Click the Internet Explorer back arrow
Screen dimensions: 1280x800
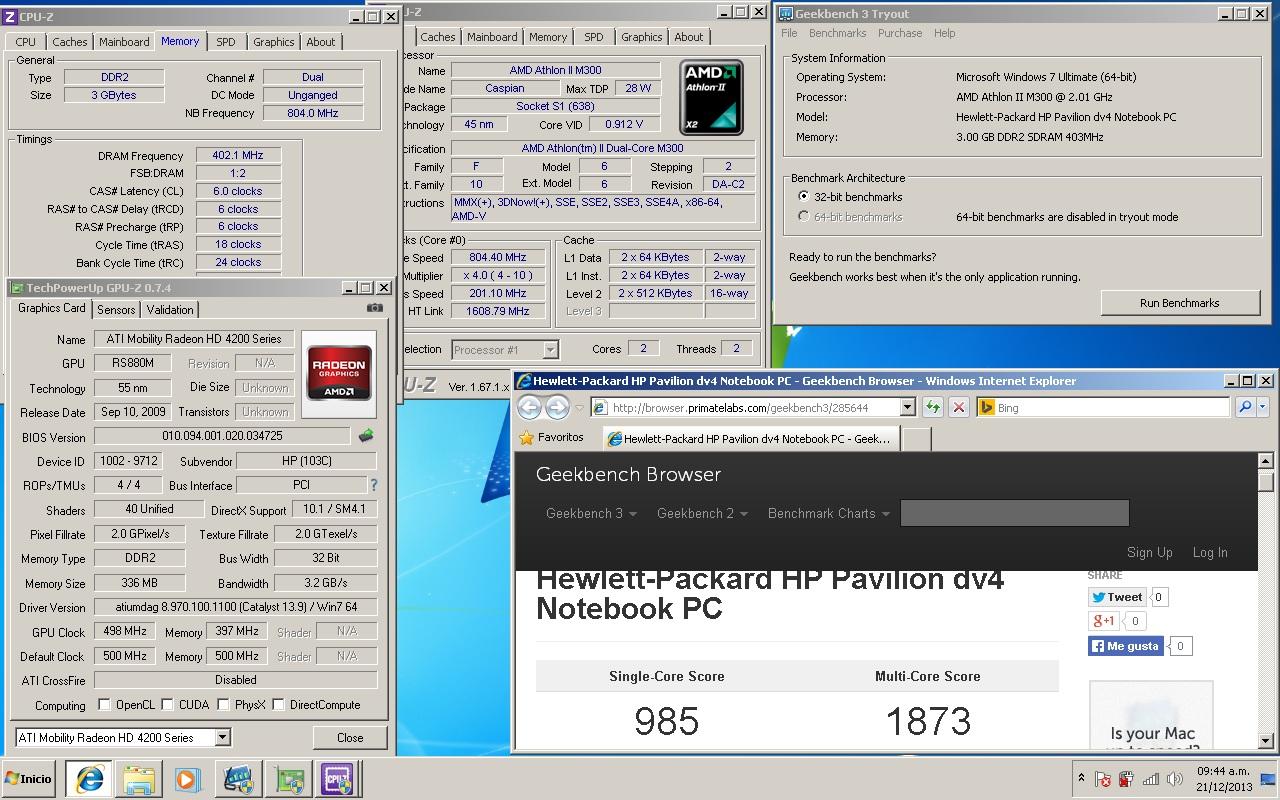[x=530, y=407]
